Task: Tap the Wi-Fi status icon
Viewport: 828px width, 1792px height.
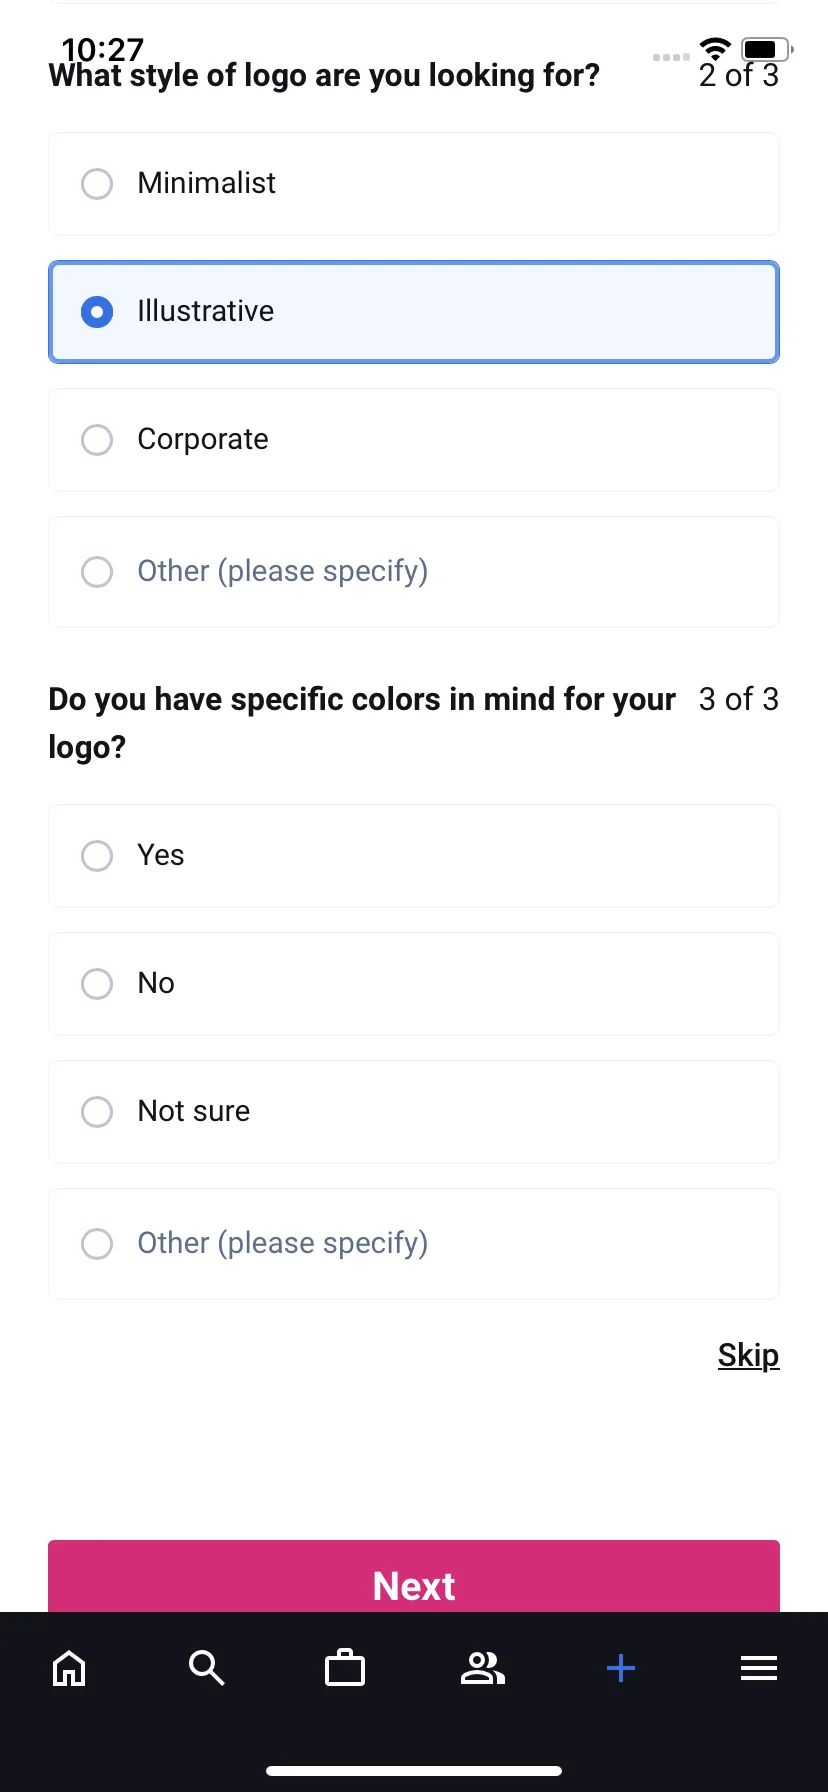Action: [x=715, y=48]
